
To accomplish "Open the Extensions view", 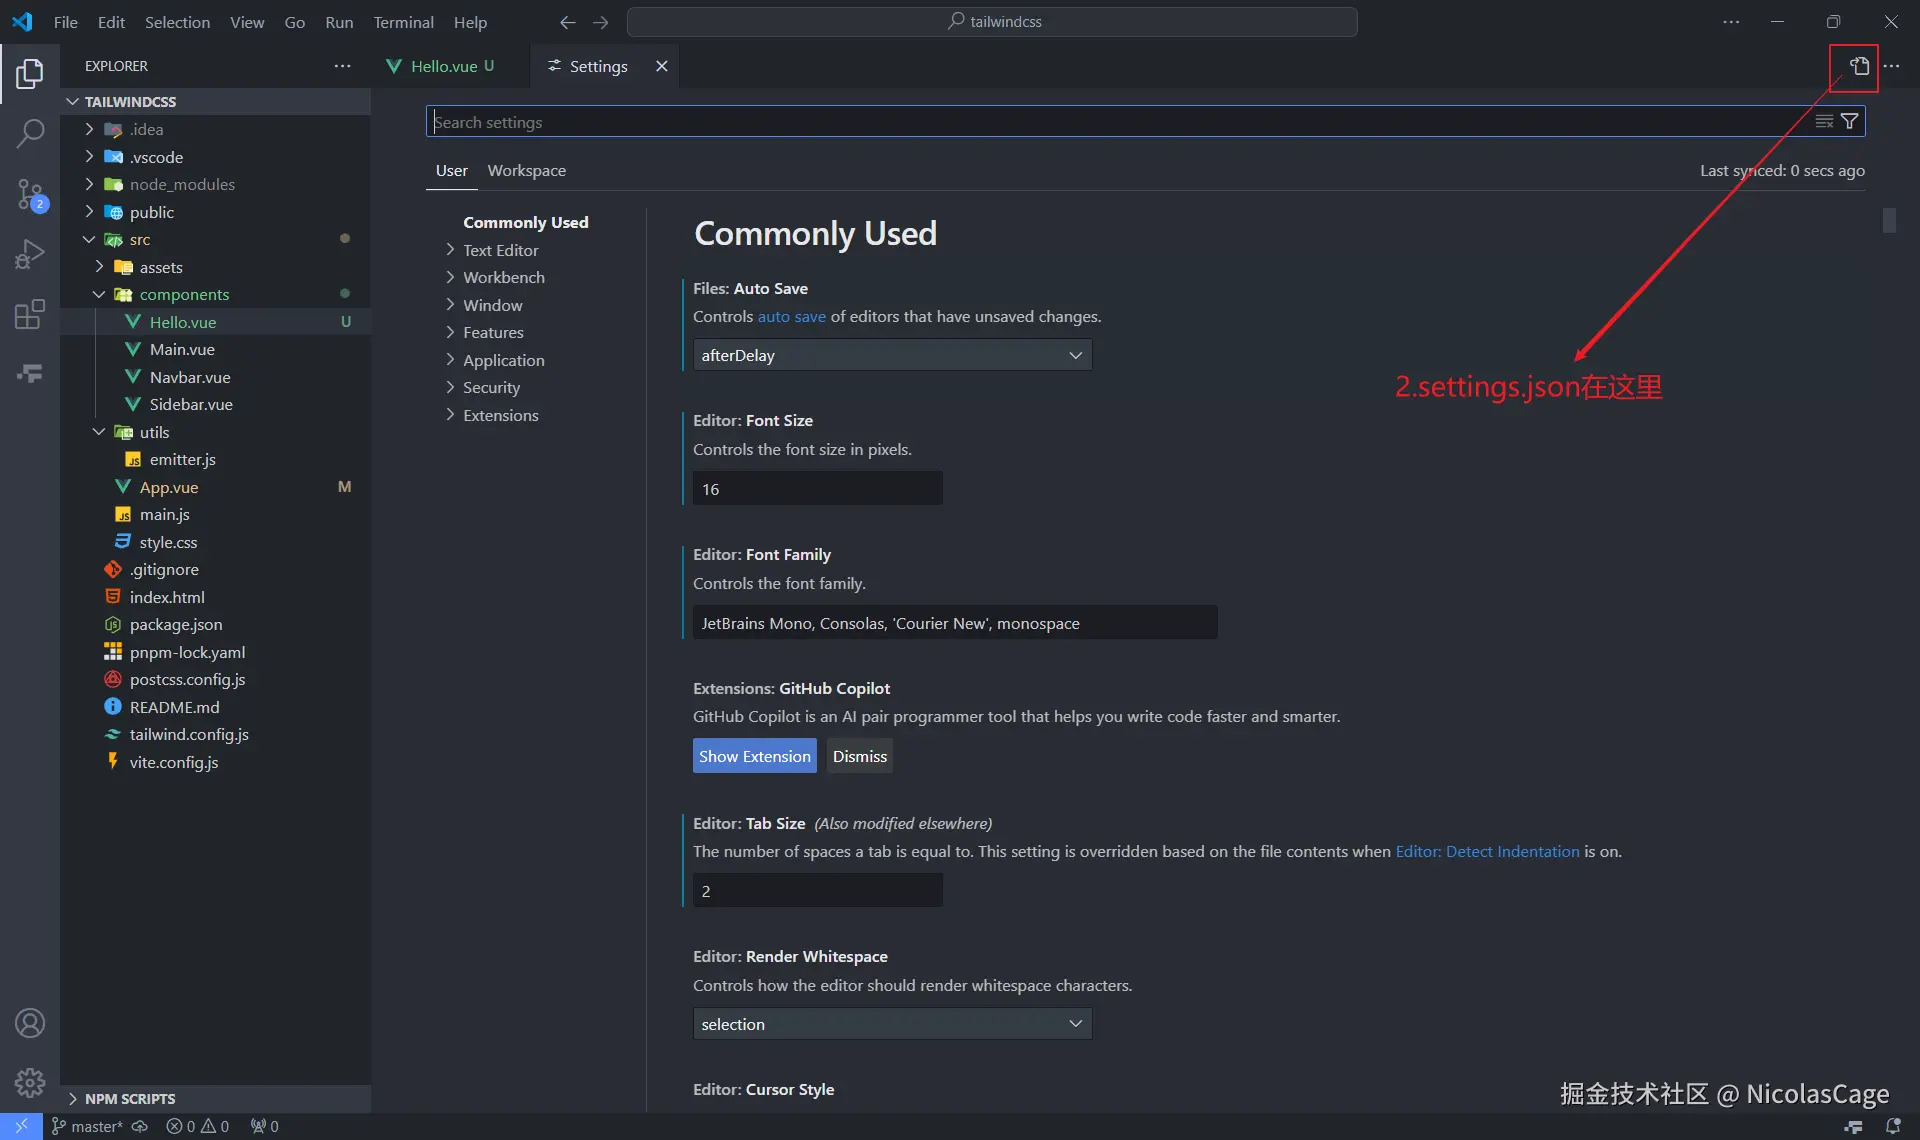I will [30, 314].
